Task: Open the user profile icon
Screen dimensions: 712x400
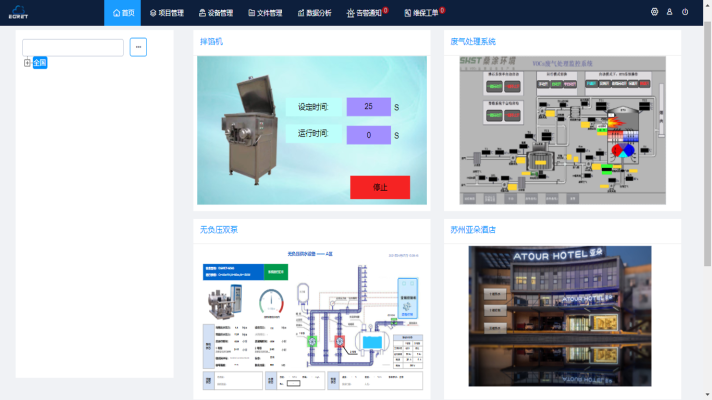Action: pos(670,12)
